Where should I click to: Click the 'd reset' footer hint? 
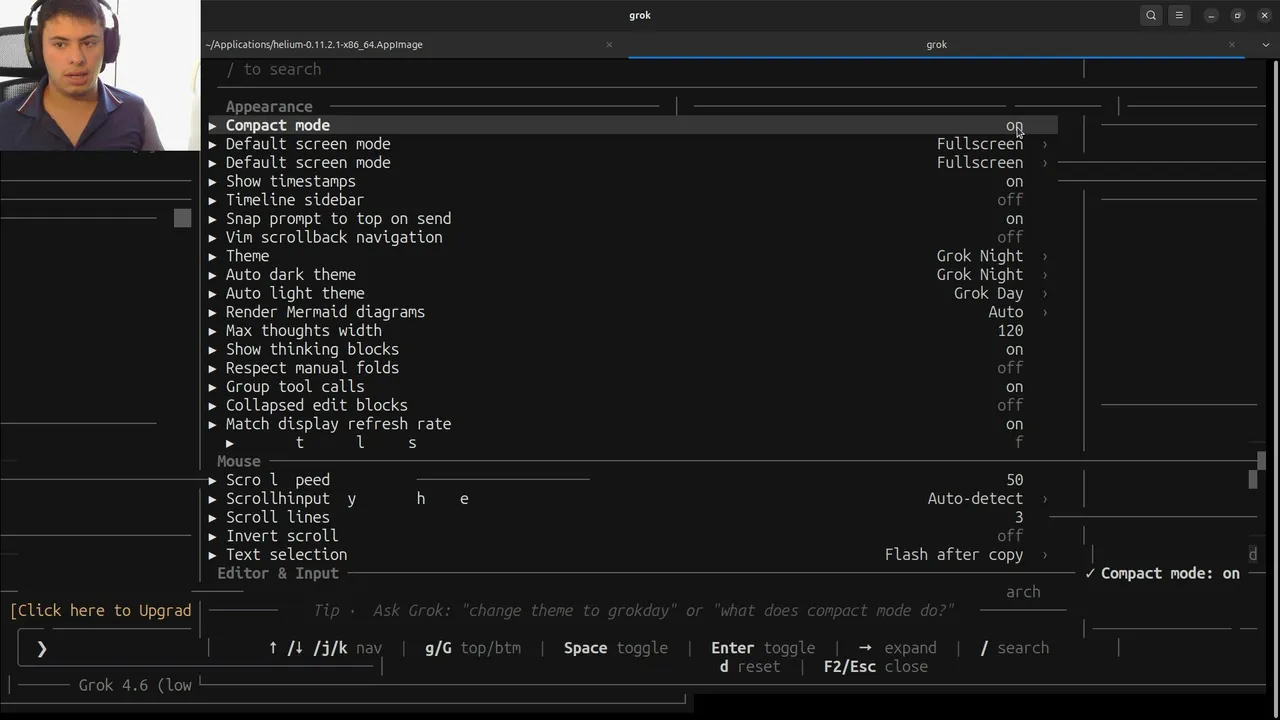point(750,667)
